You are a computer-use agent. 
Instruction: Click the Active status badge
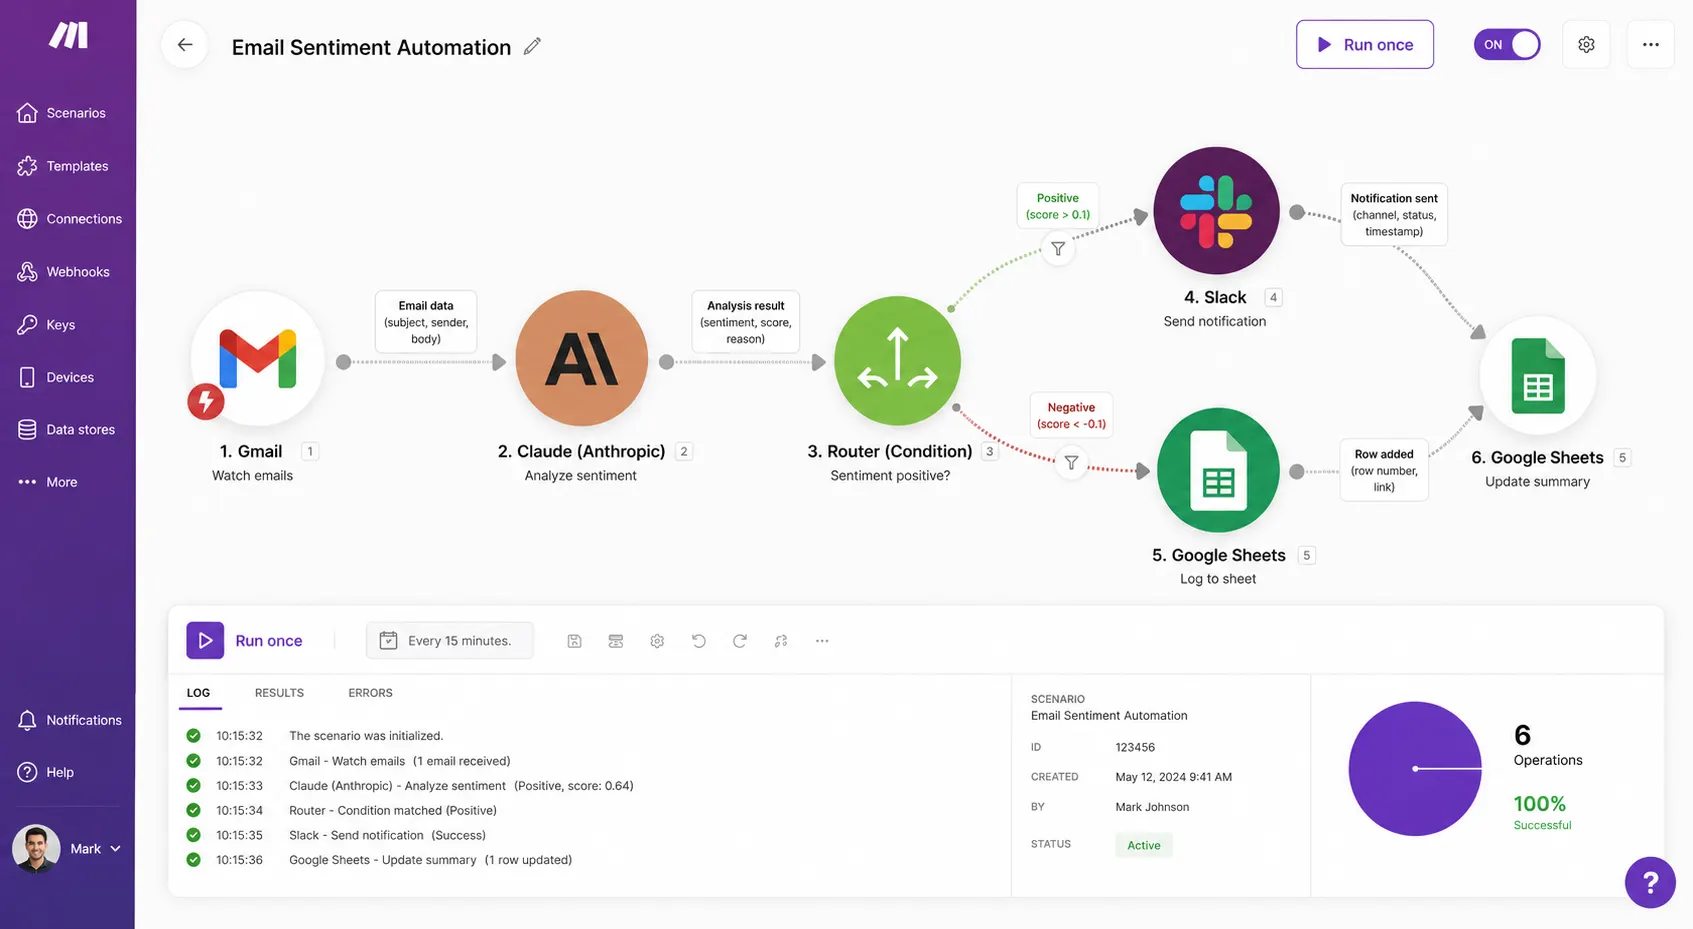click(1144, 845)
